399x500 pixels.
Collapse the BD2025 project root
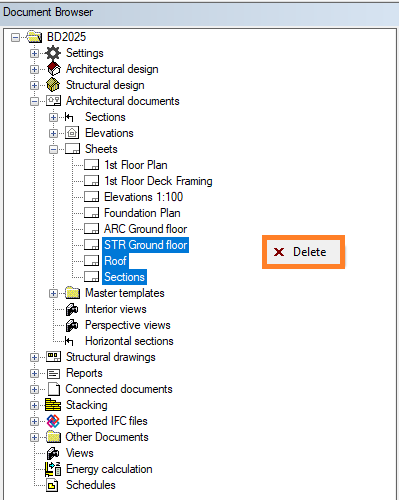[15, 37]
